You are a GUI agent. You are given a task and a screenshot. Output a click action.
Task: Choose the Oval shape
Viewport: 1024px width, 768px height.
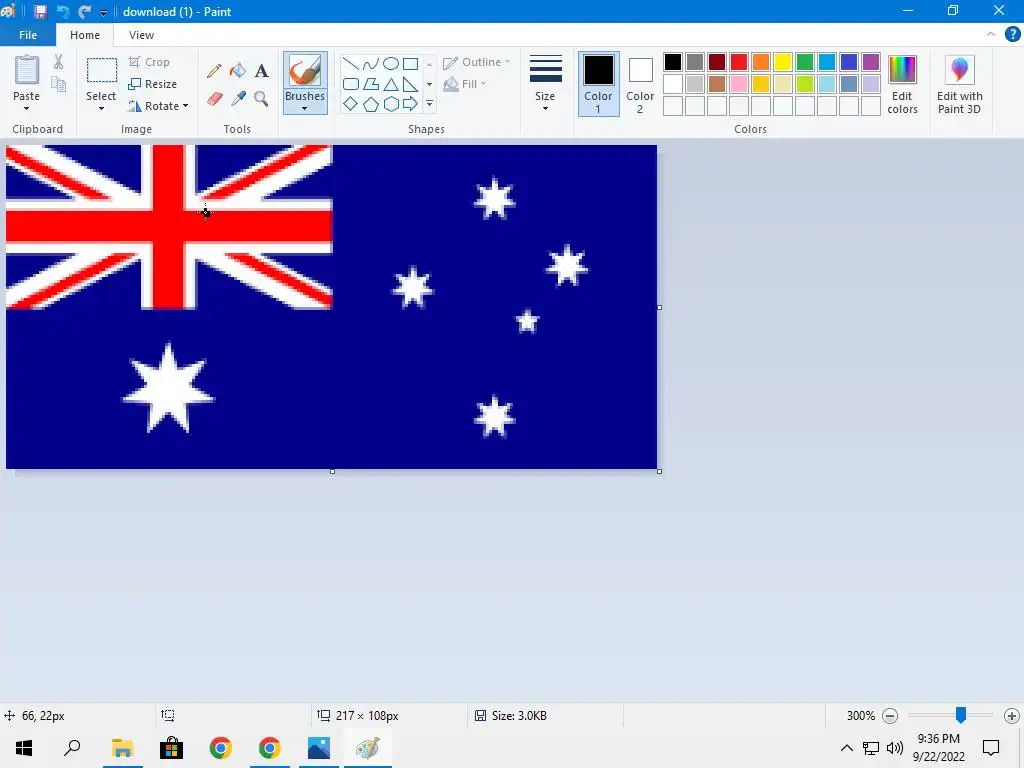[x=391, y=64]
